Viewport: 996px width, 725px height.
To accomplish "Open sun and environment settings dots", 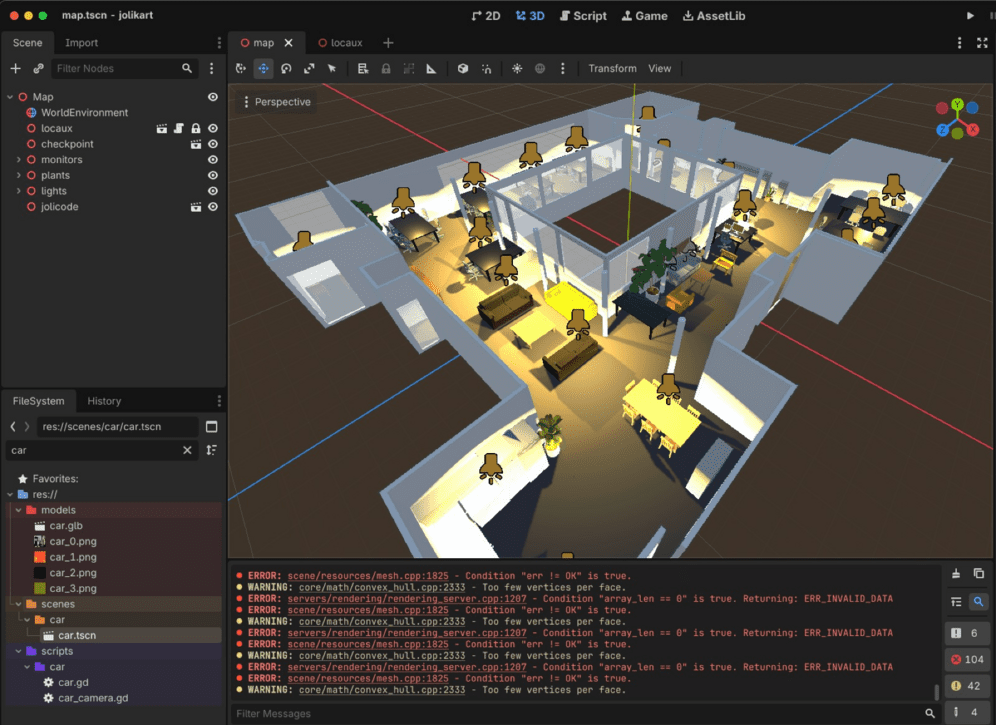I will (562, 69).
